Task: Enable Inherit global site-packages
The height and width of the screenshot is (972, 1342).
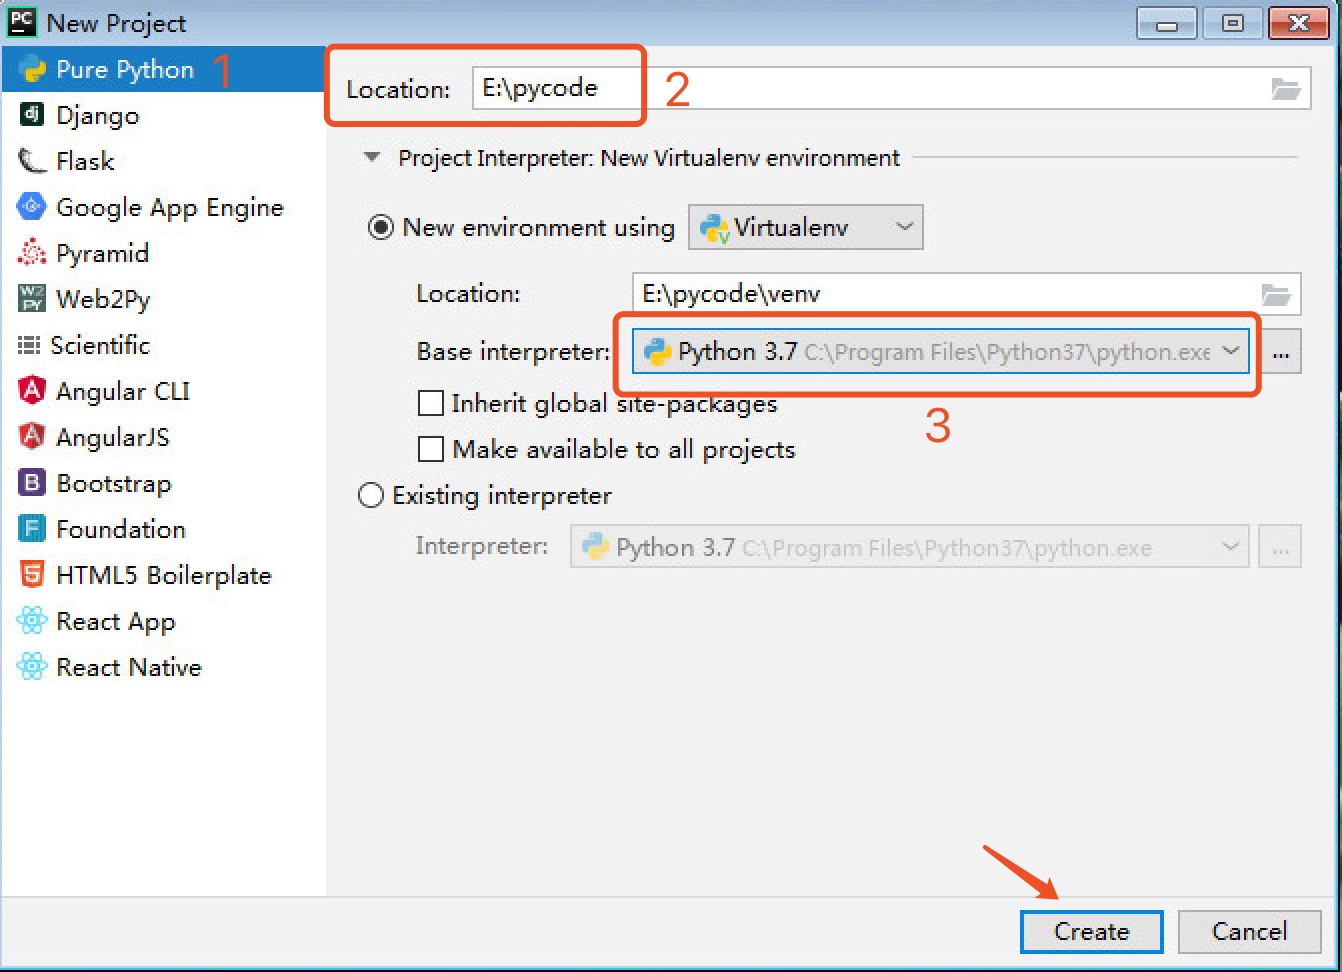Action: 431,403
